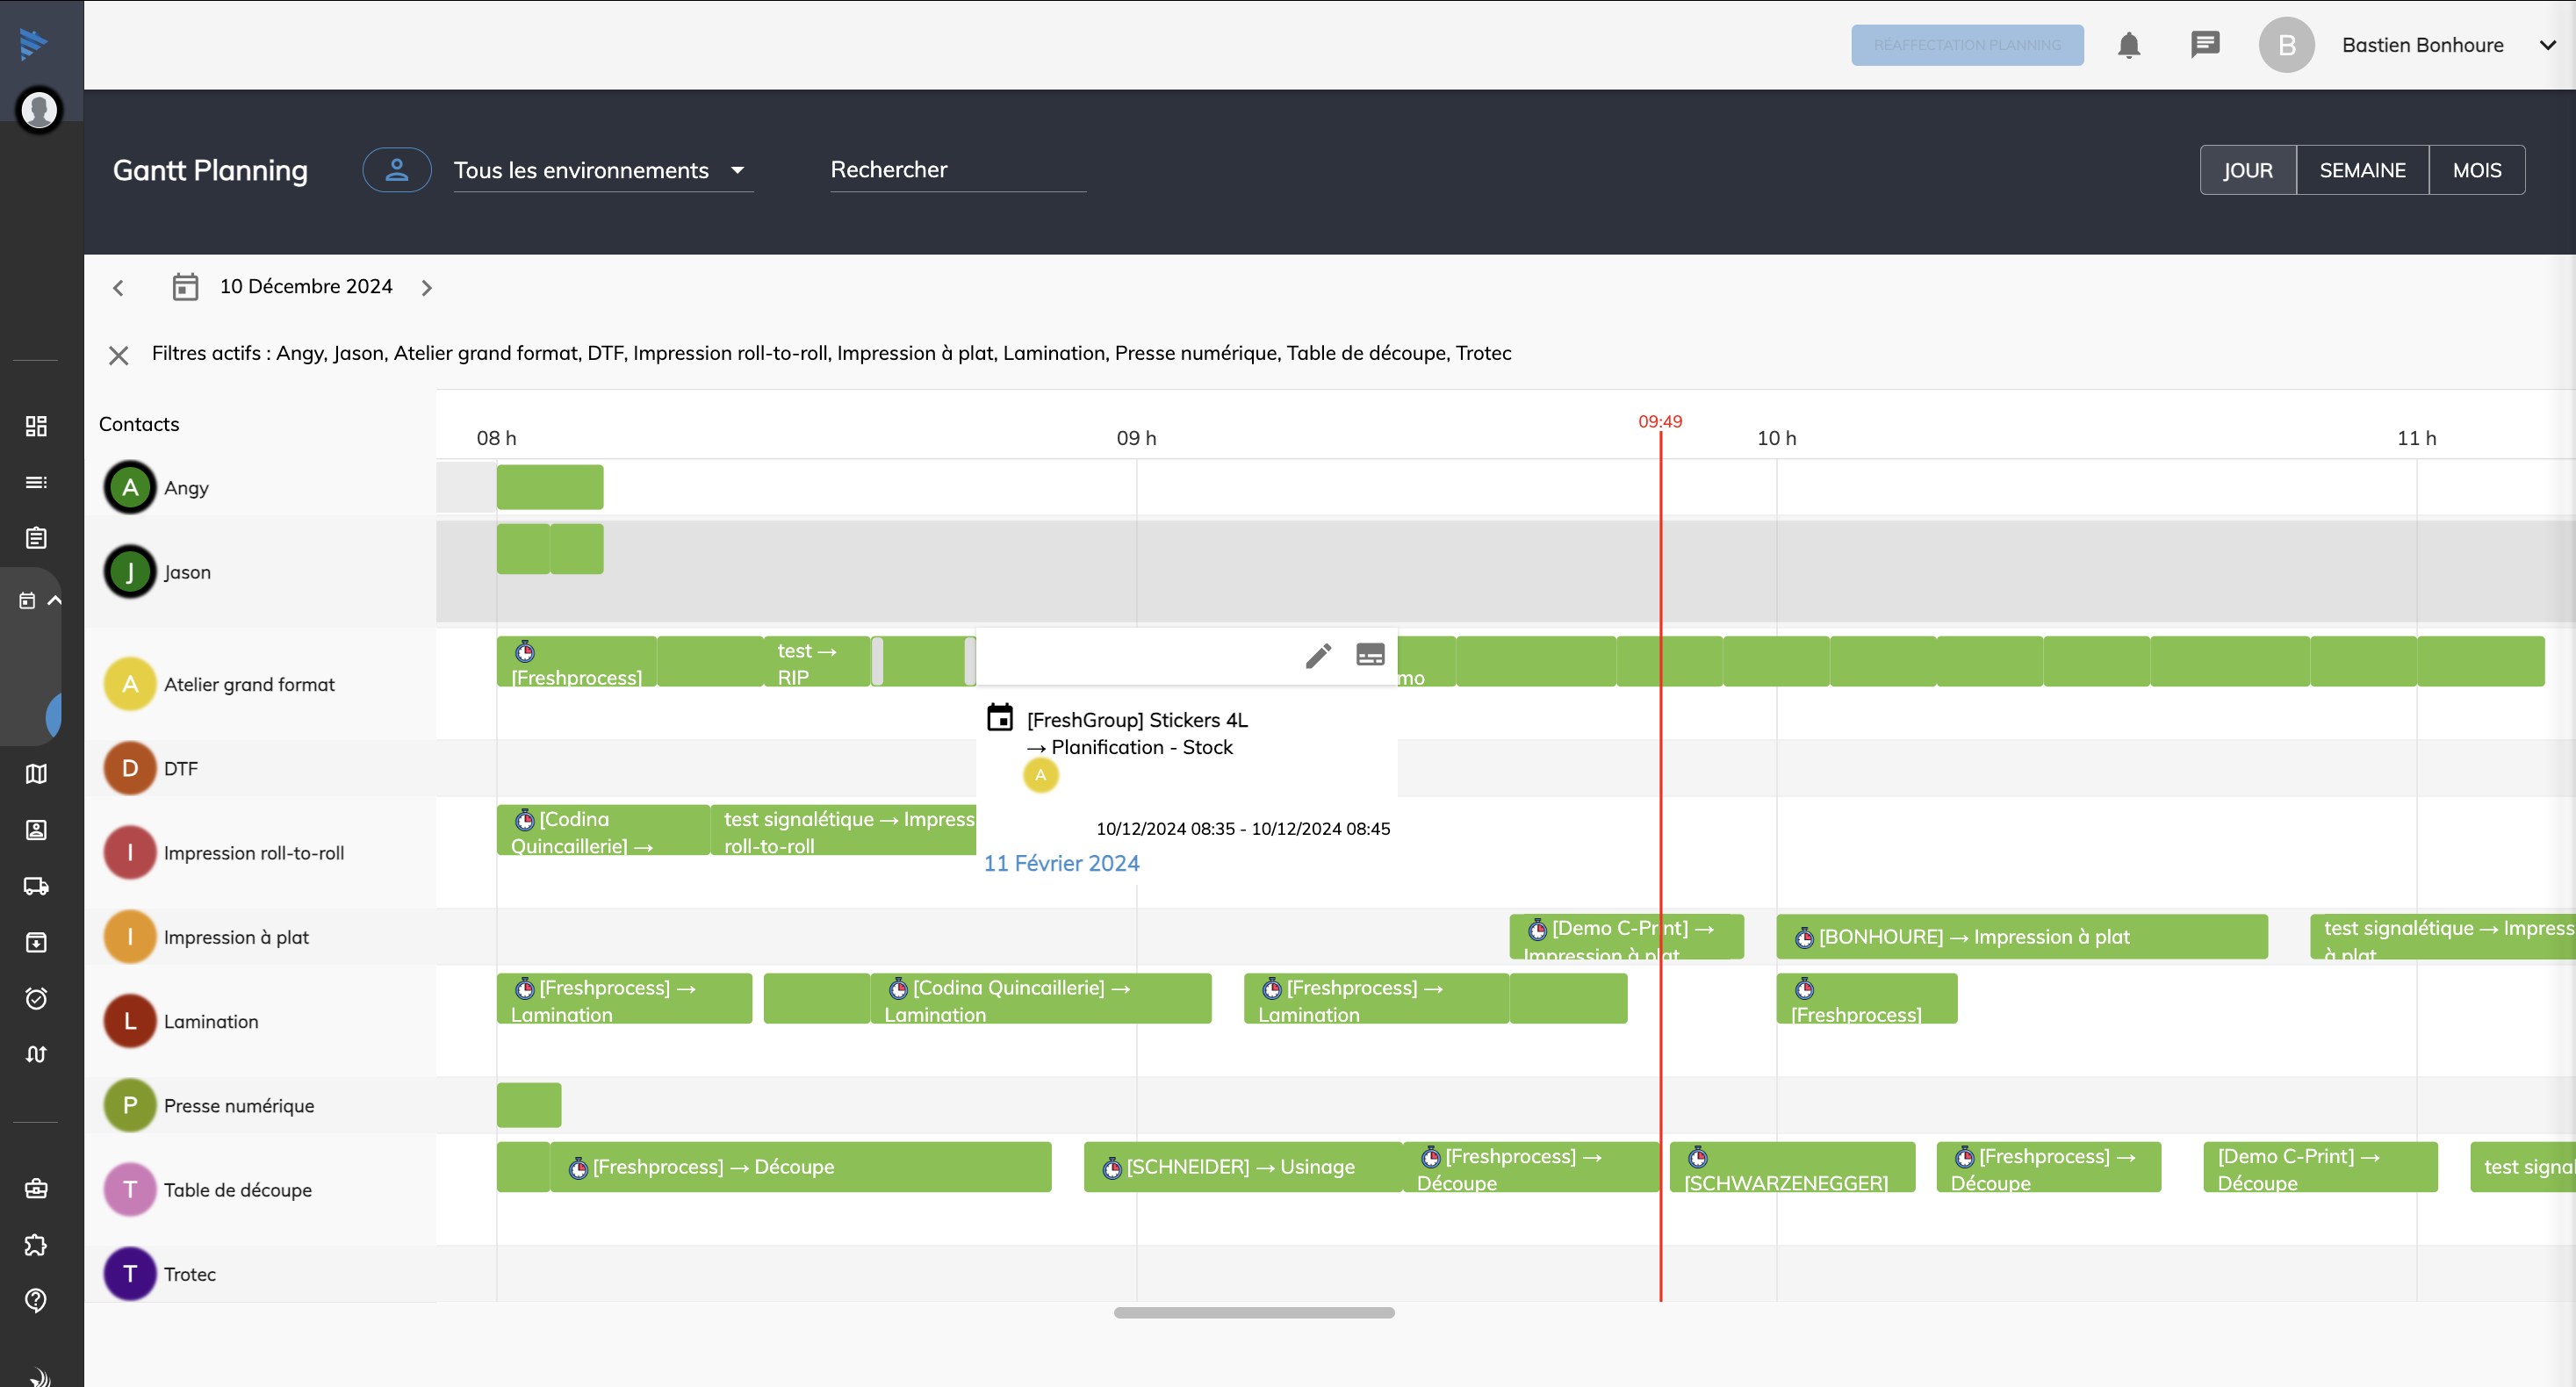Open Tous les environnements dropdown

pos(601,170)
